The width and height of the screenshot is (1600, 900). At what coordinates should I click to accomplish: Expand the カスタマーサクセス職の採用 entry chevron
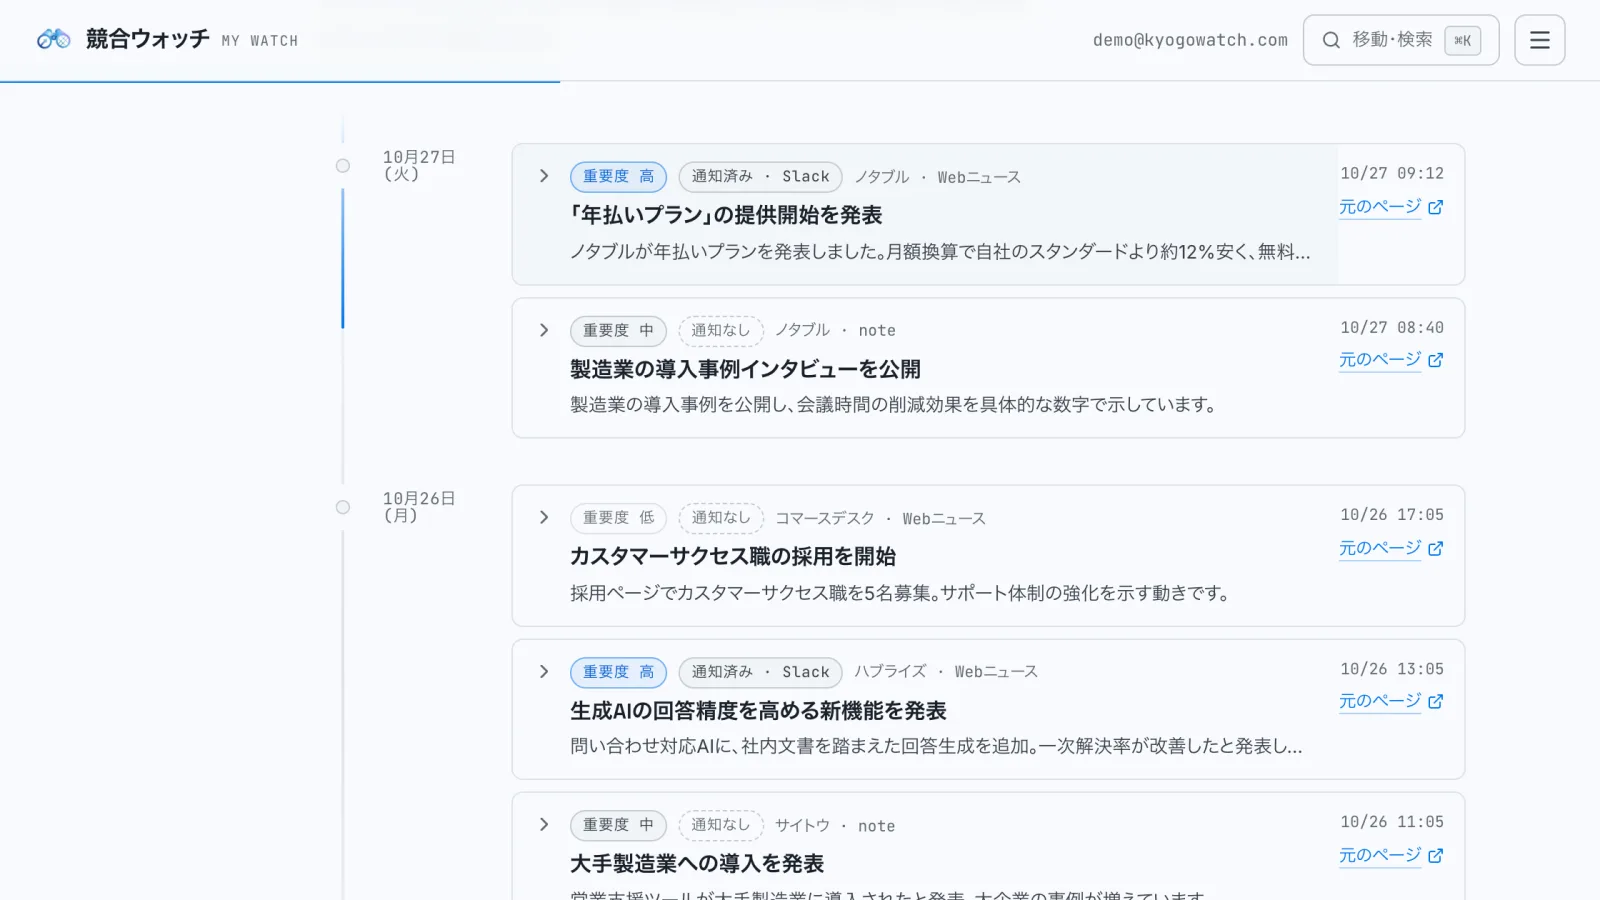pyautogui.click(x=544, y=517)
